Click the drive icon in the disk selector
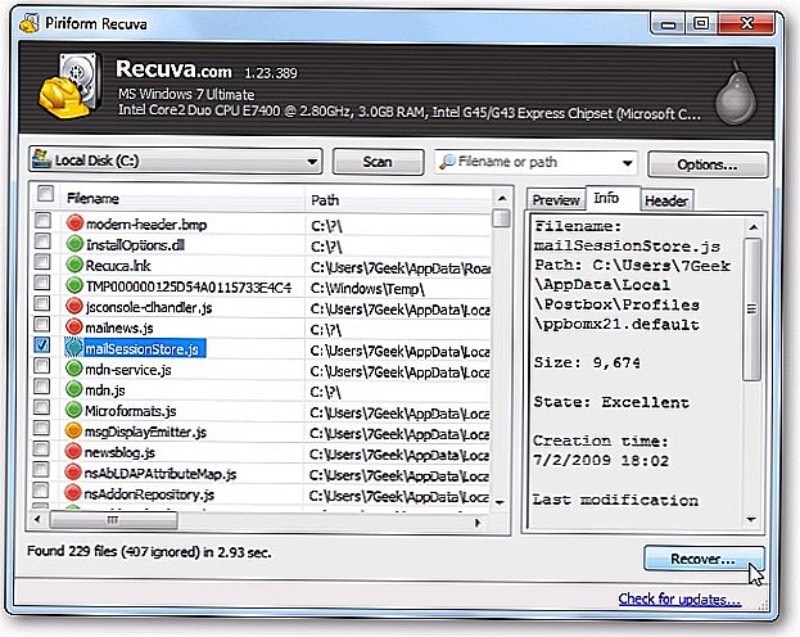The image size is (800, 637). (42, 161)
